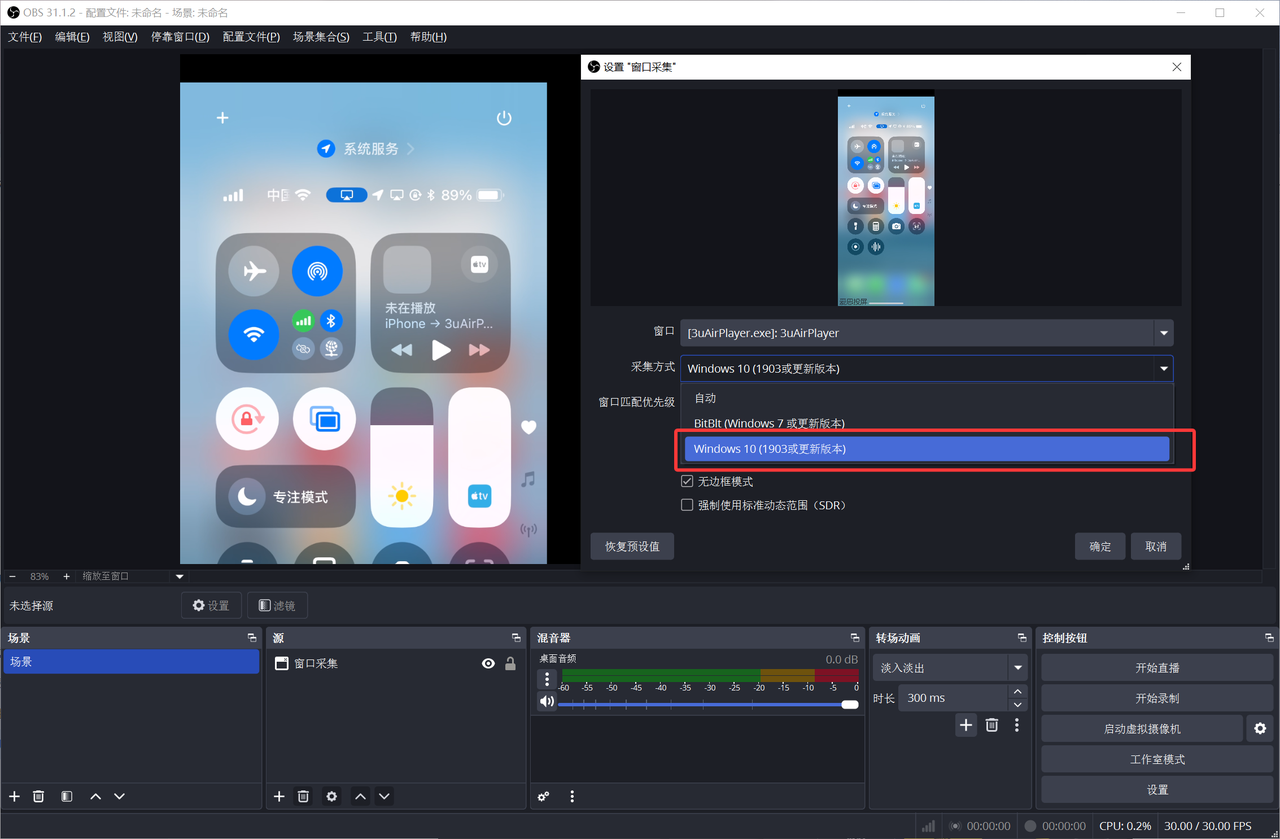Open the 淡入淡出 transition dropdown
Image resolution: width=1280 pixels, height=839 pixels.
coord(1018,667)
